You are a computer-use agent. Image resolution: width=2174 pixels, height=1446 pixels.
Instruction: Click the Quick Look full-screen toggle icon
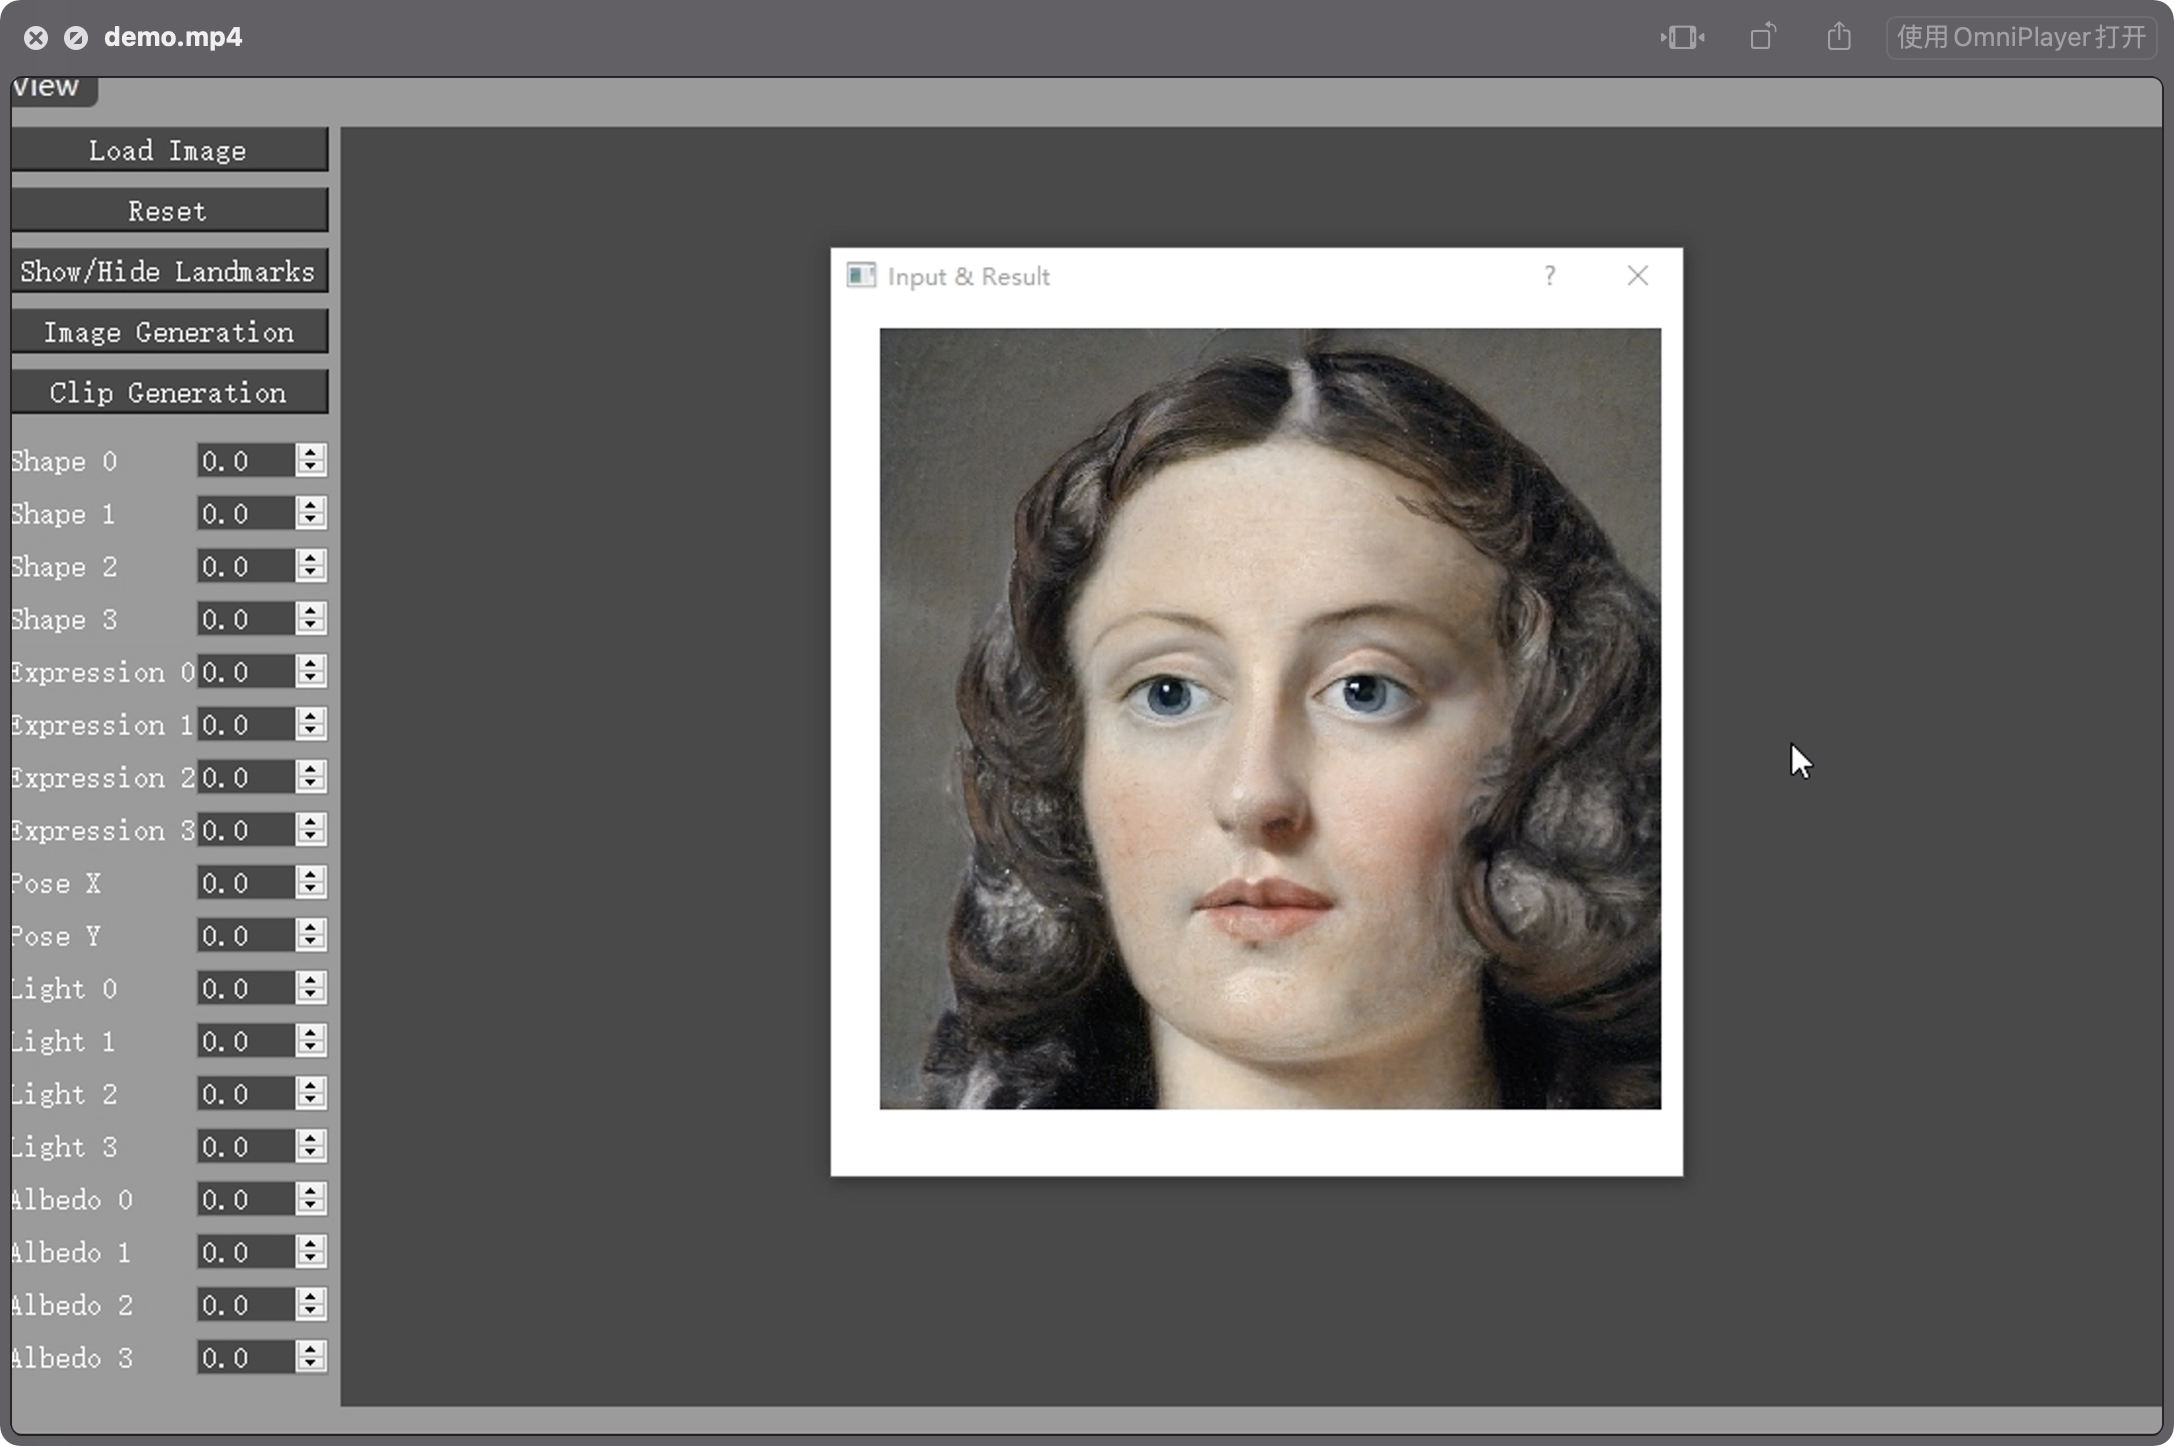coord(75,38)
